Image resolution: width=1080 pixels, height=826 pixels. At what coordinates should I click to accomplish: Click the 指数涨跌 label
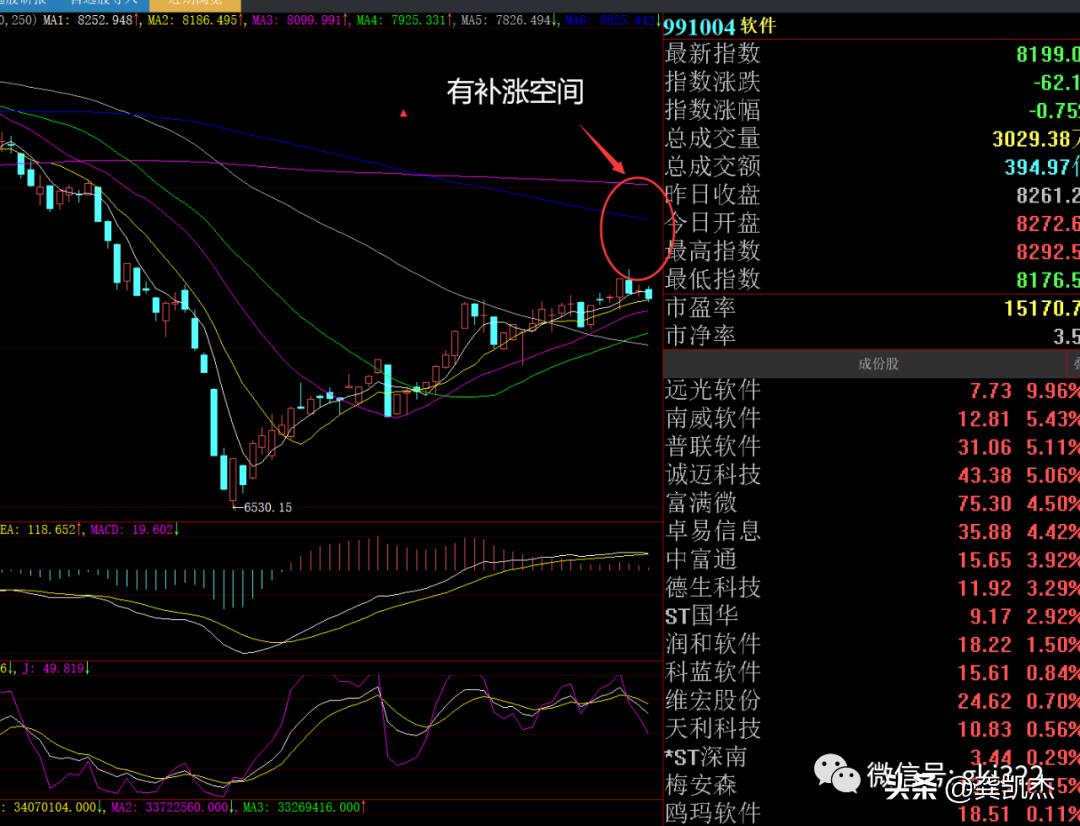pos(713,82)
